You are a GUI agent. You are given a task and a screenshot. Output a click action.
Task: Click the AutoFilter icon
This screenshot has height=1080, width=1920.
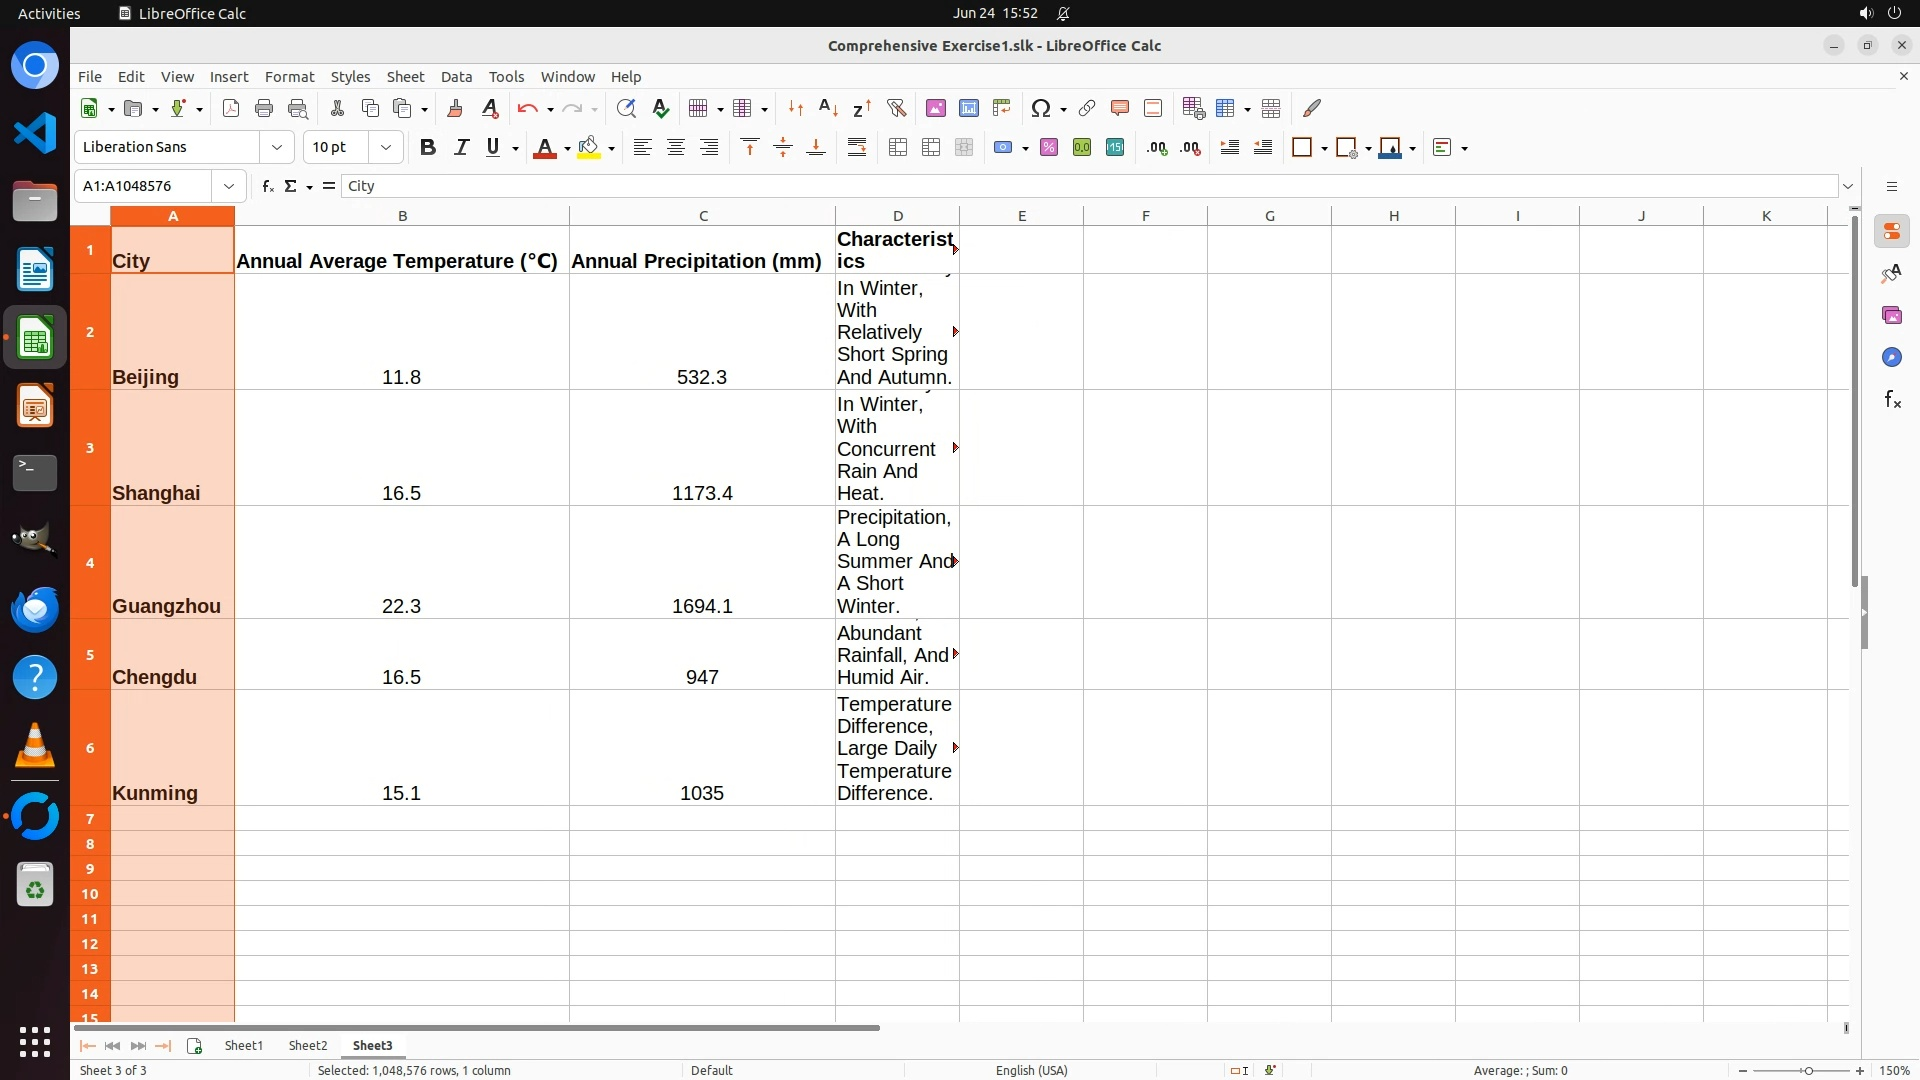click(x=896, y=108)
